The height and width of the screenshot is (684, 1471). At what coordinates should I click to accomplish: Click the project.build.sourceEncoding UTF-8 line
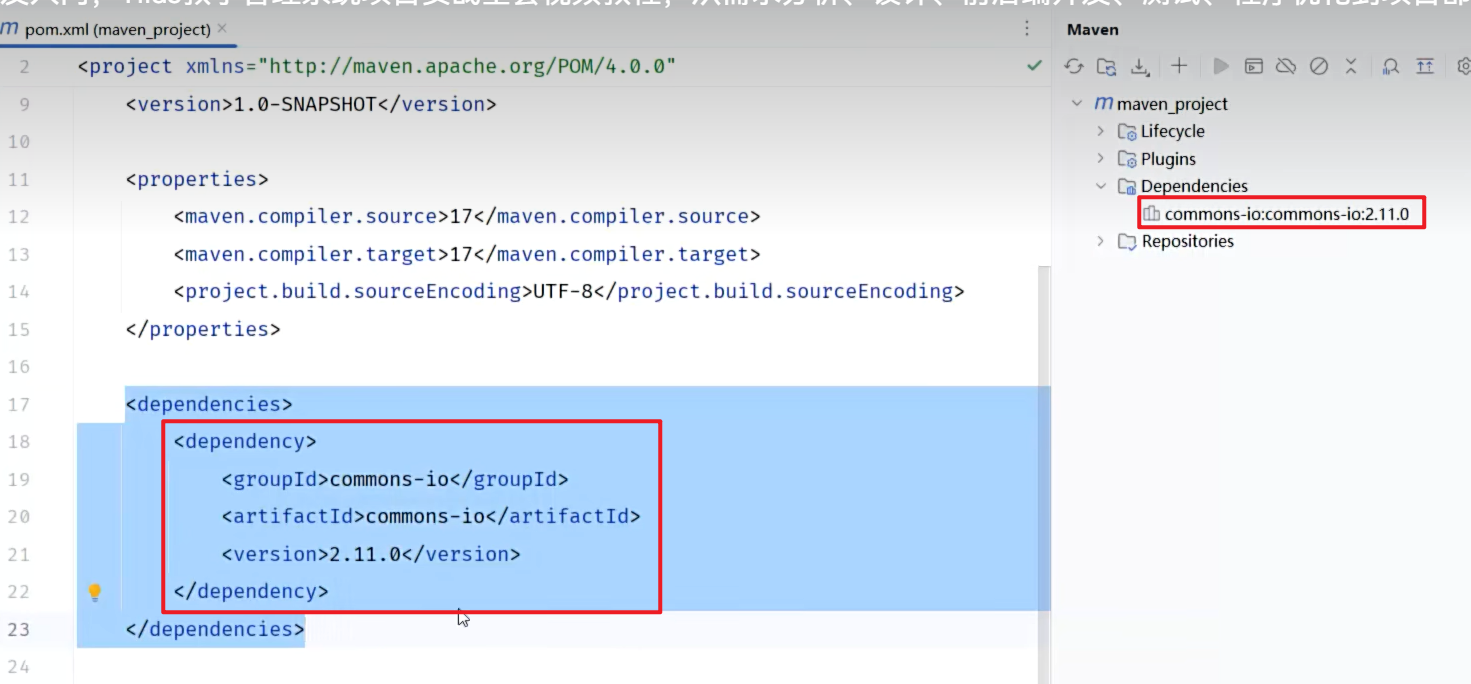[569, 292]
